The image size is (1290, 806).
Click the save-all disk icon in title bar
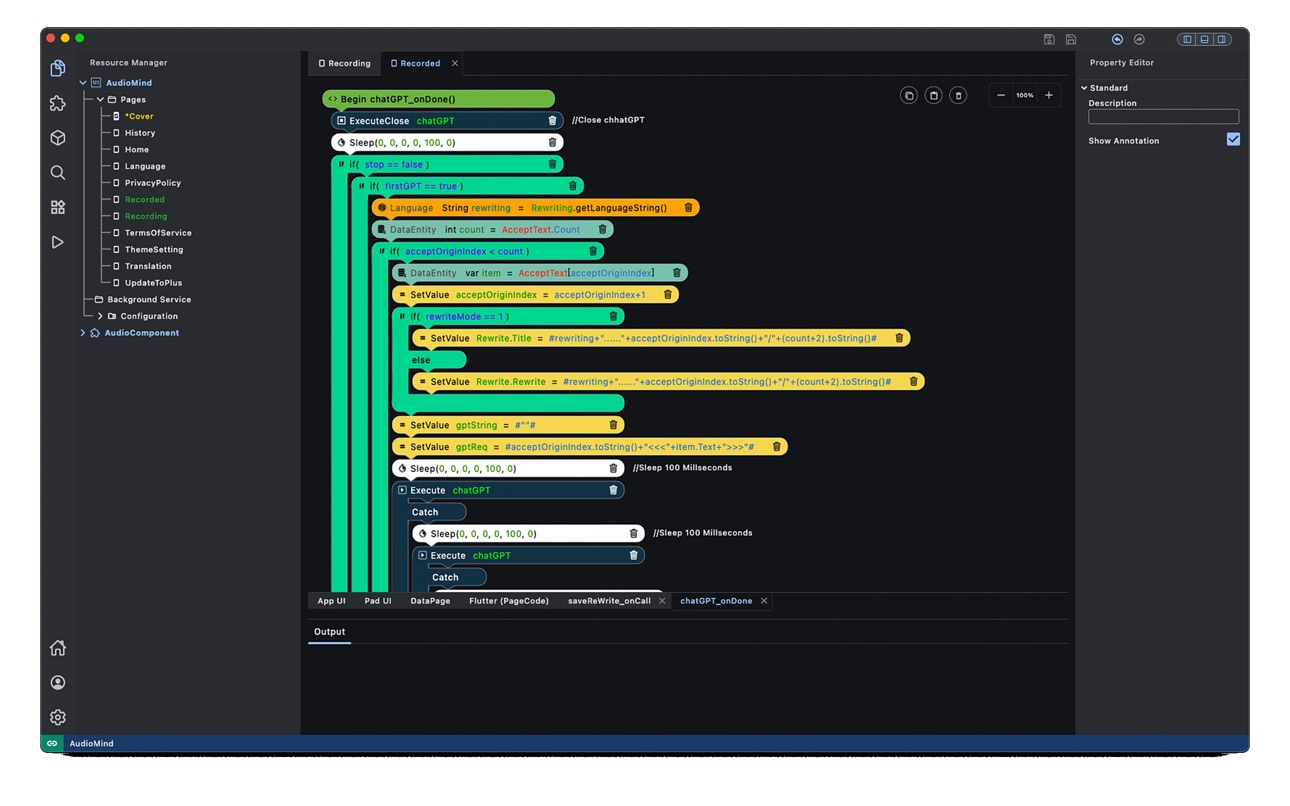[x=1049, y=39]
